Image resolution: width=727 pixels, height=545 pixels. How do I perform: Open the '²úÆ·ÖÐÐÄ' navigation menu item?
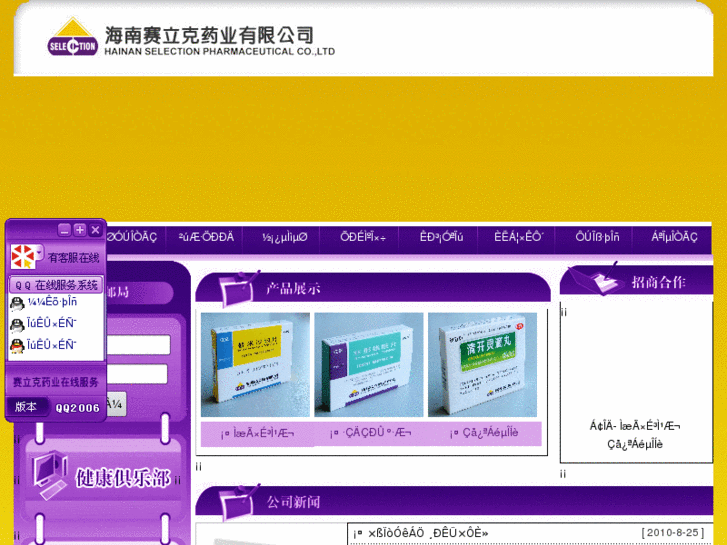point(206,237)
